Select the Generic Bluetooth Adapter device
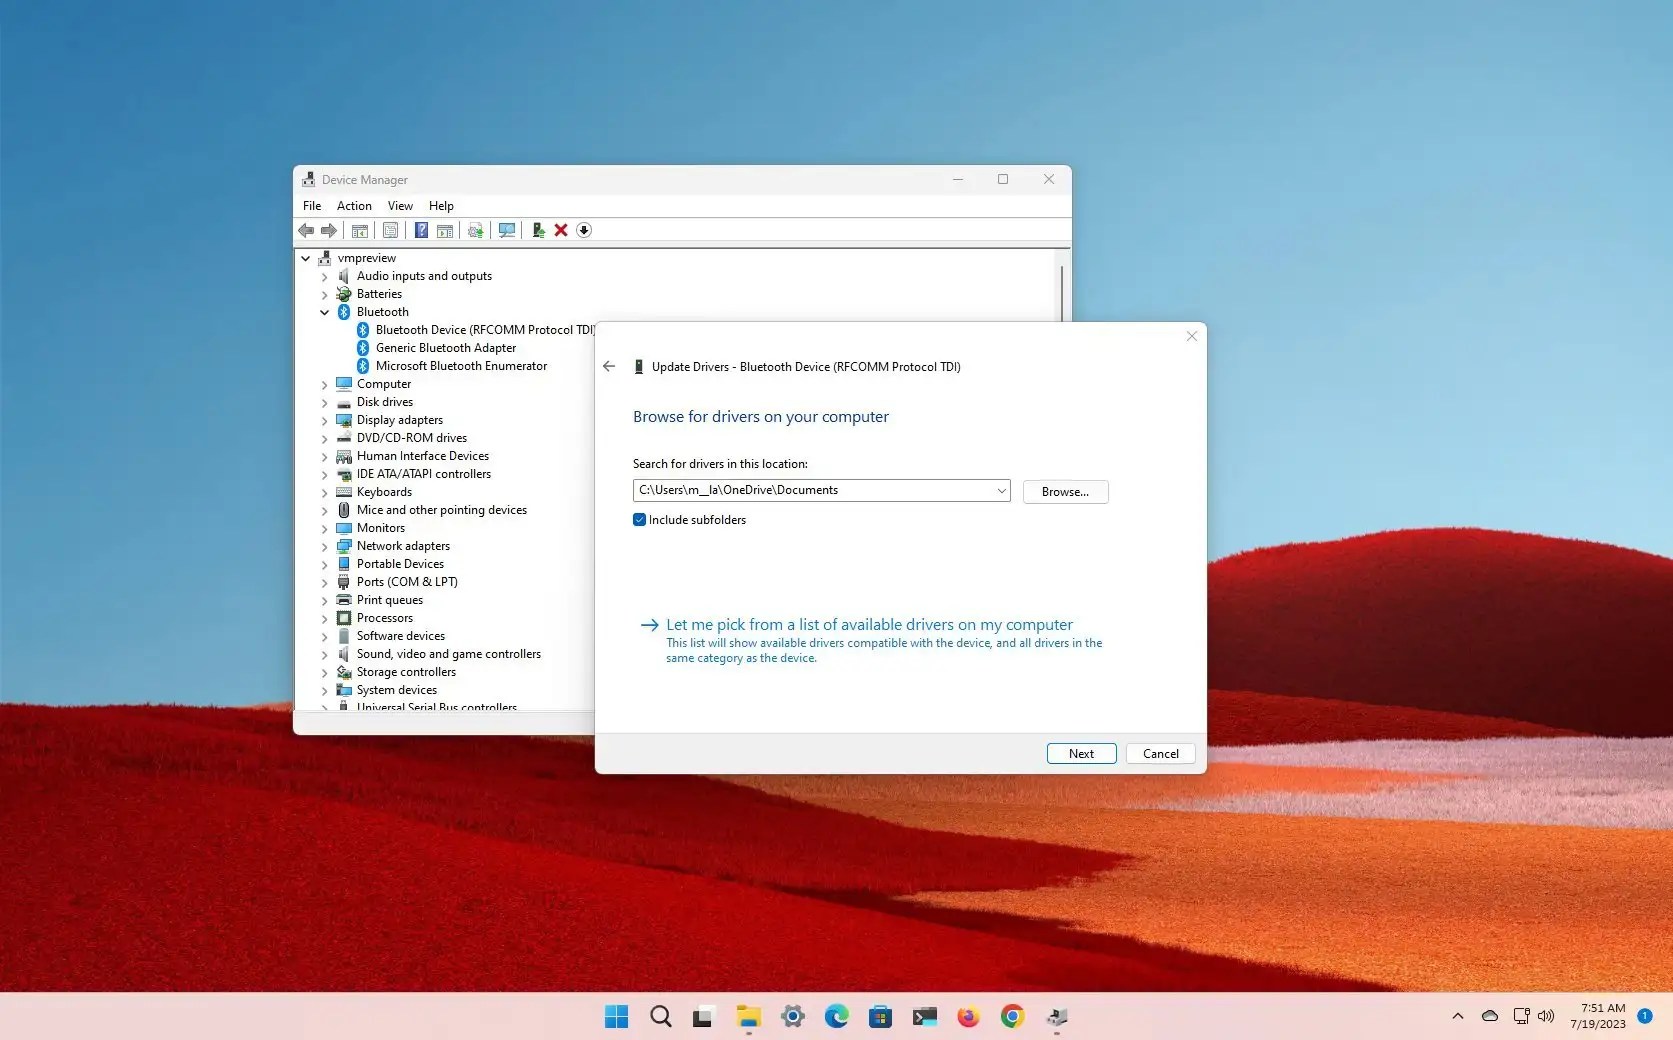 tap(446, 347)
